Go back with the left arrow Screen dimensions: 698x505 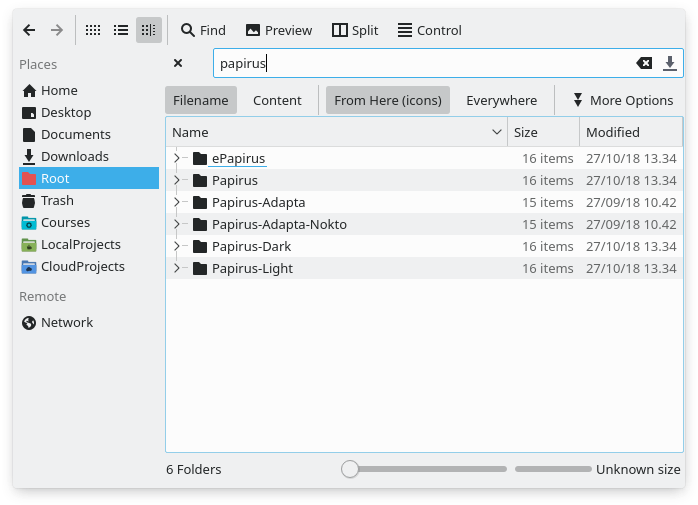coord(29,30)
